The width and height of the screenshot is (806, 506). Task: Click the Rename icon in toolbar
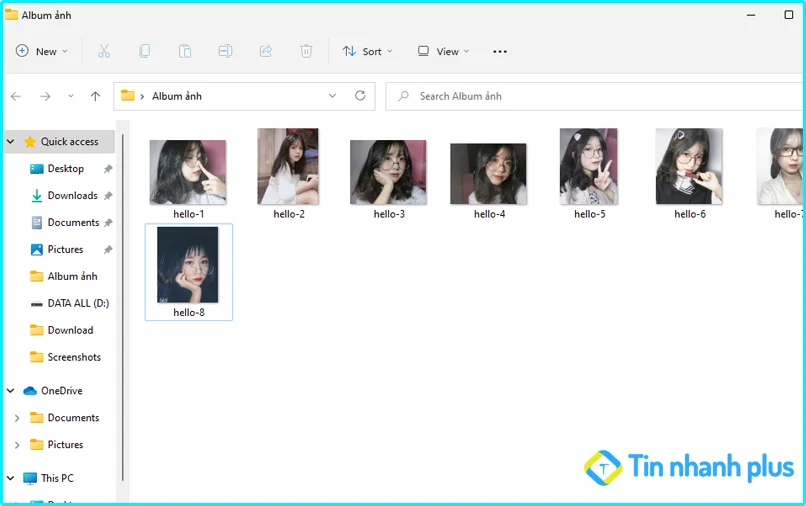click(x=225, y=51)
